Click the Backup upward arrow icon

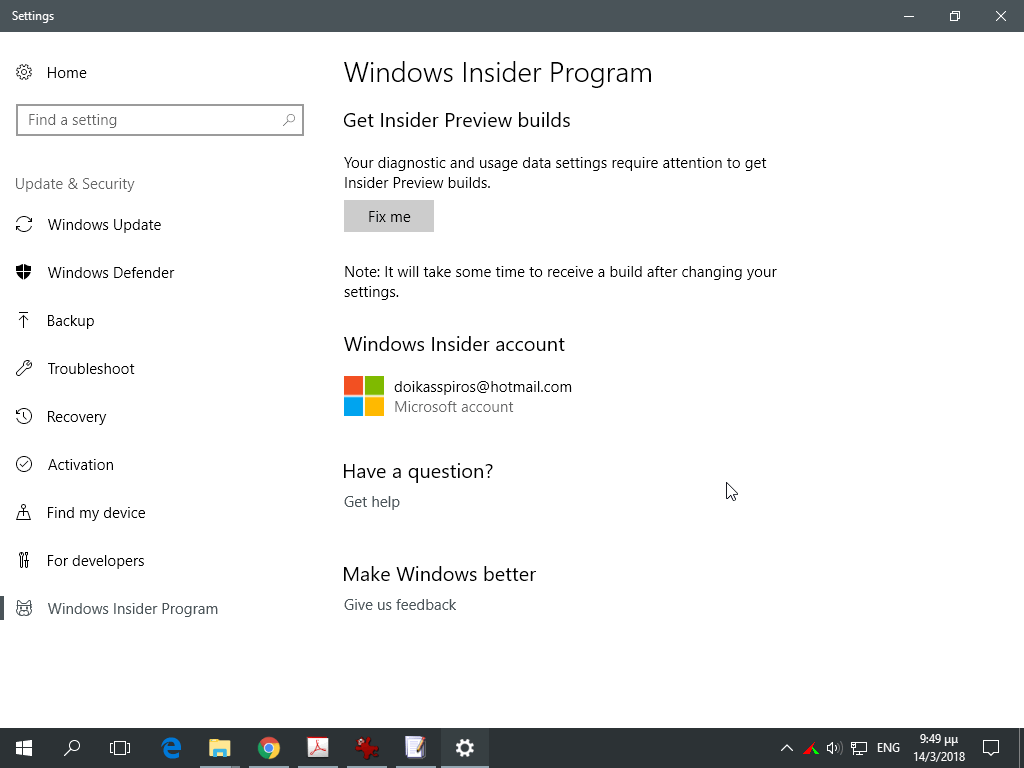24,320
